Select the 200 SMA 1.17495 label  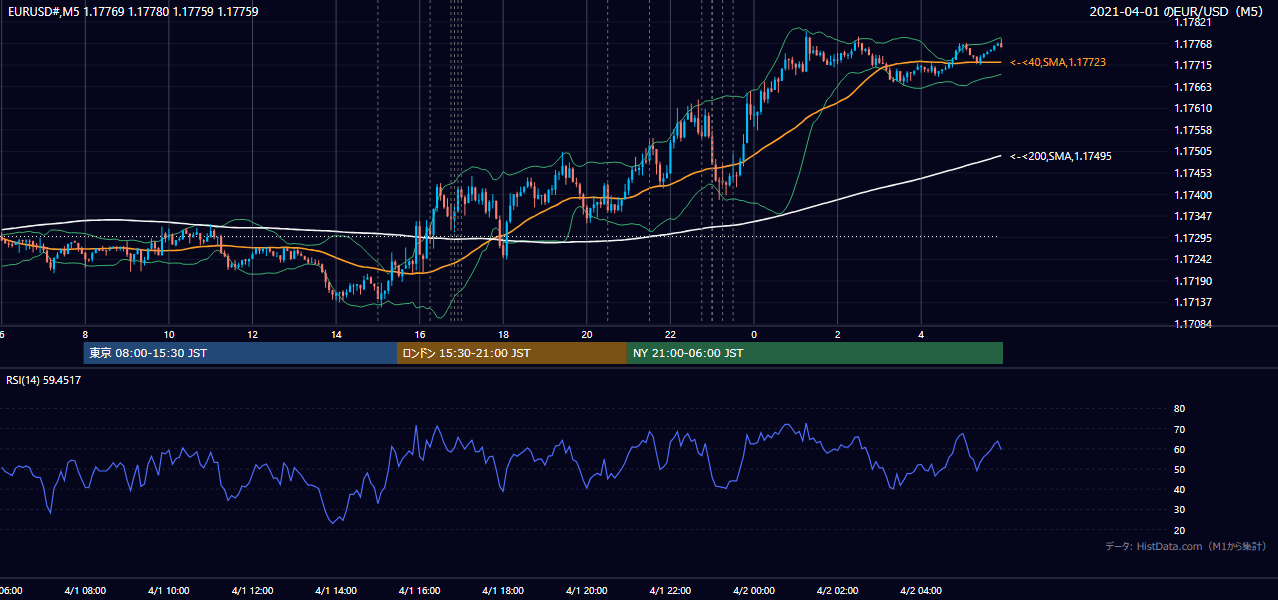point(1061,156)
